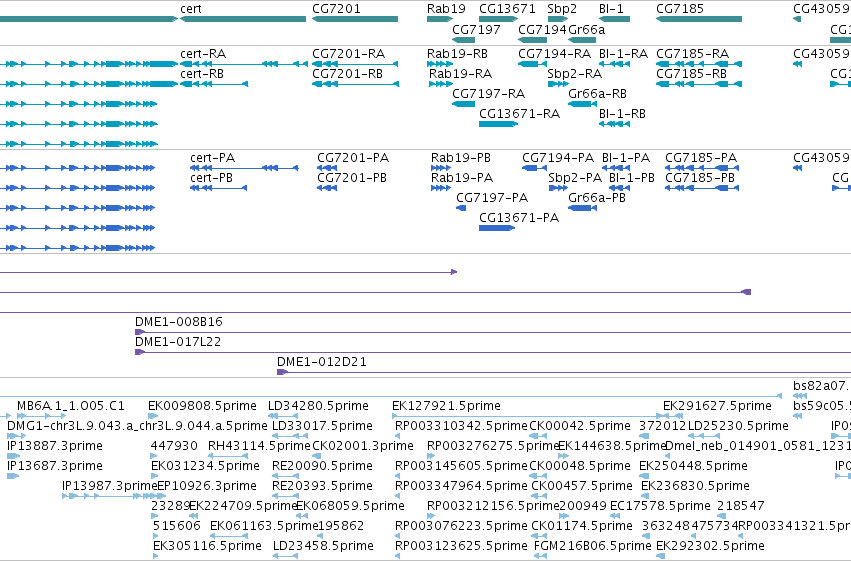Select the EK291627.5prime EST label
This screenshot has width=851, height=561.
click(717, 406)
